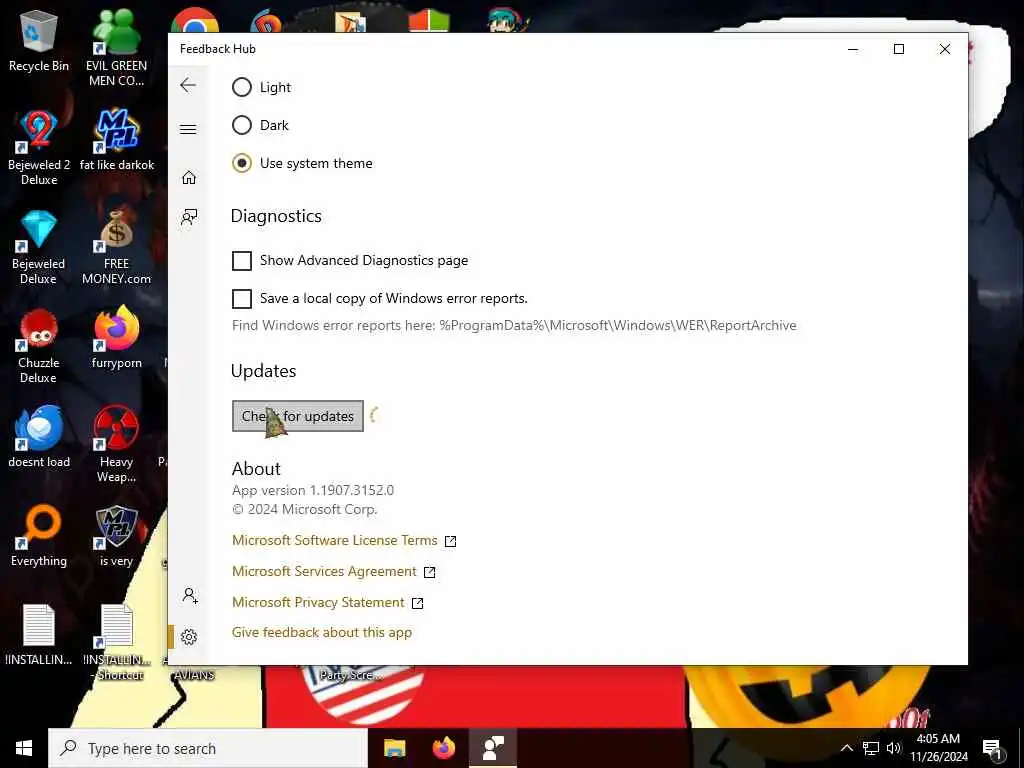Select Heavy Weapon desktop shortcut

(116, 445)
